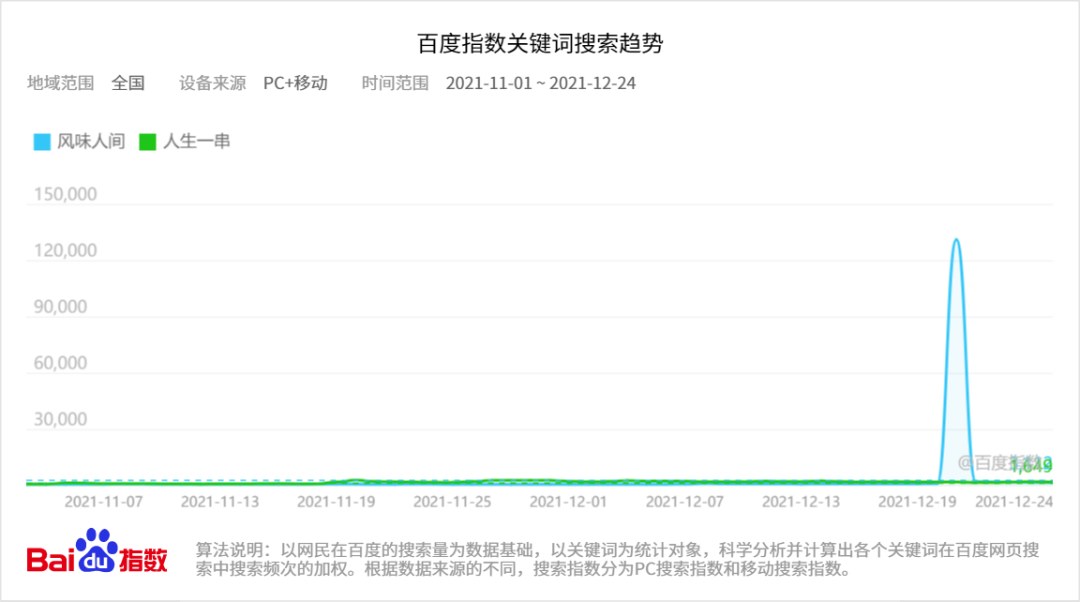Select the 2021-11-07 axis date label

[x=103, y=502]
